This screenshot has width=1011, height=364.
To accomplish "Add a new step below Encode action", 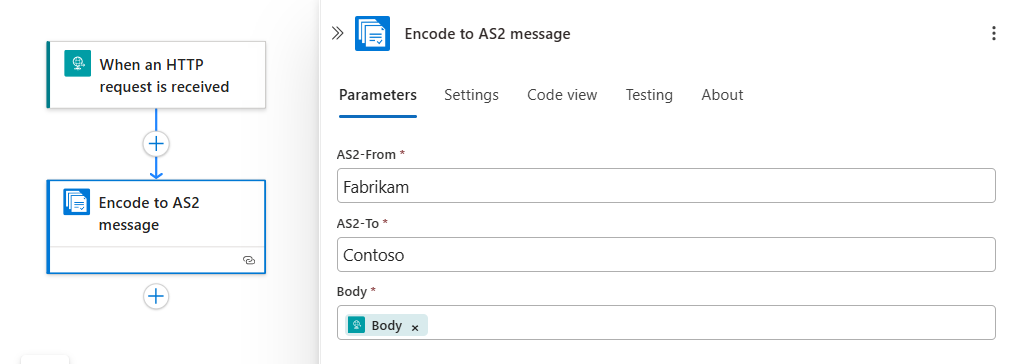I will tap(155, 296).
